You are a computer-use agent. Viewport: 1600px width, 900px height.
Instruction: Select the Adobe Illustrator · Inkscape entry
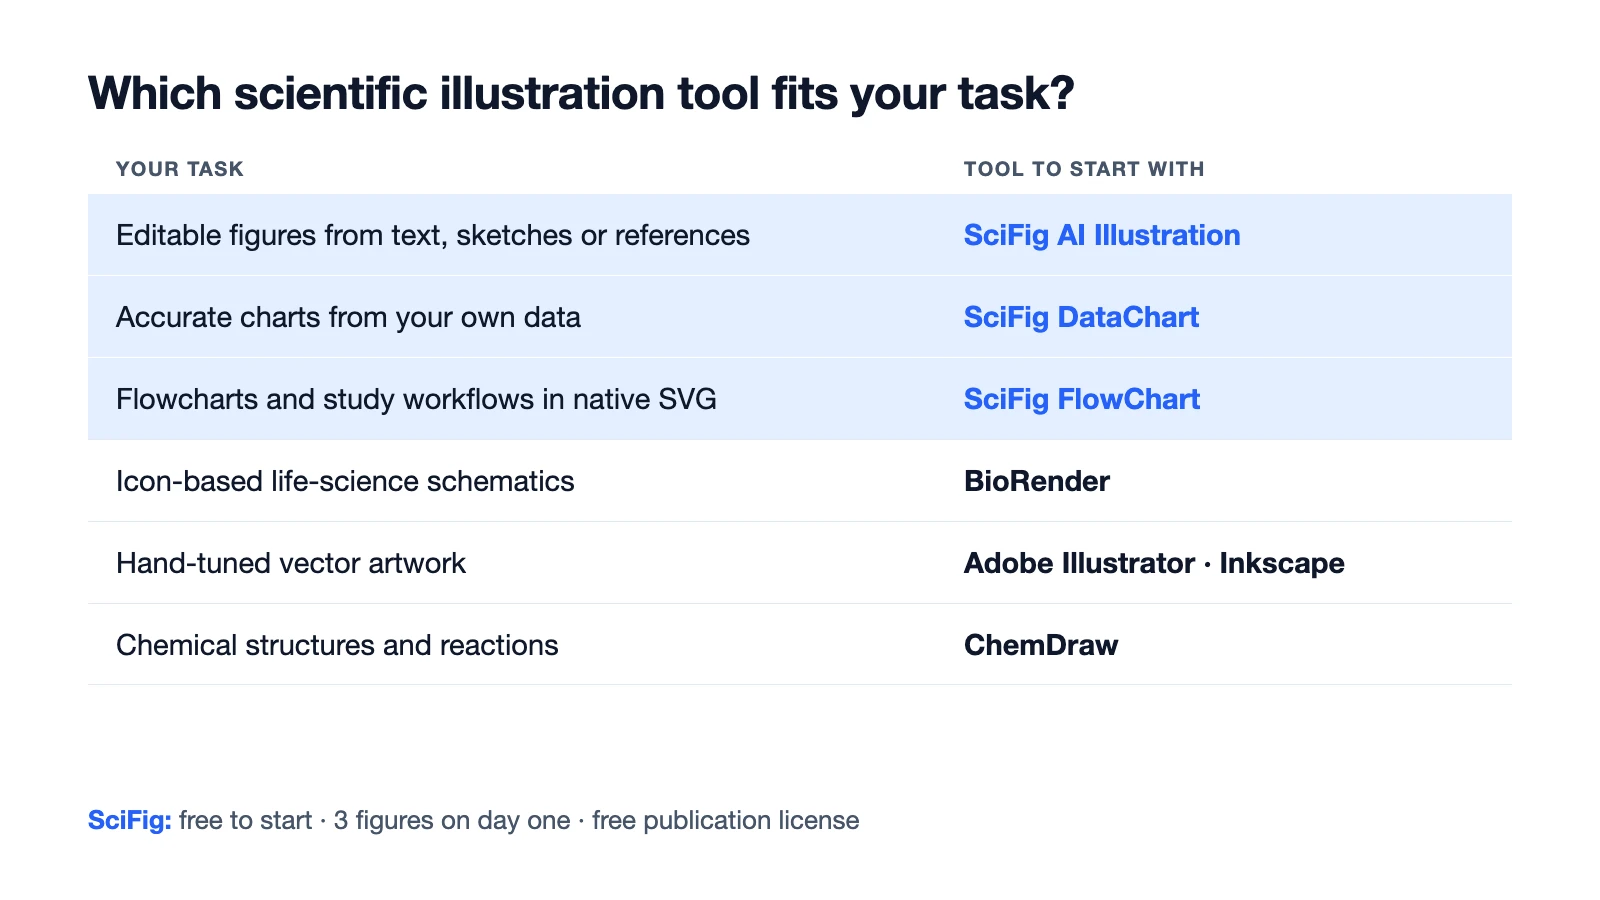(1154, 563)
